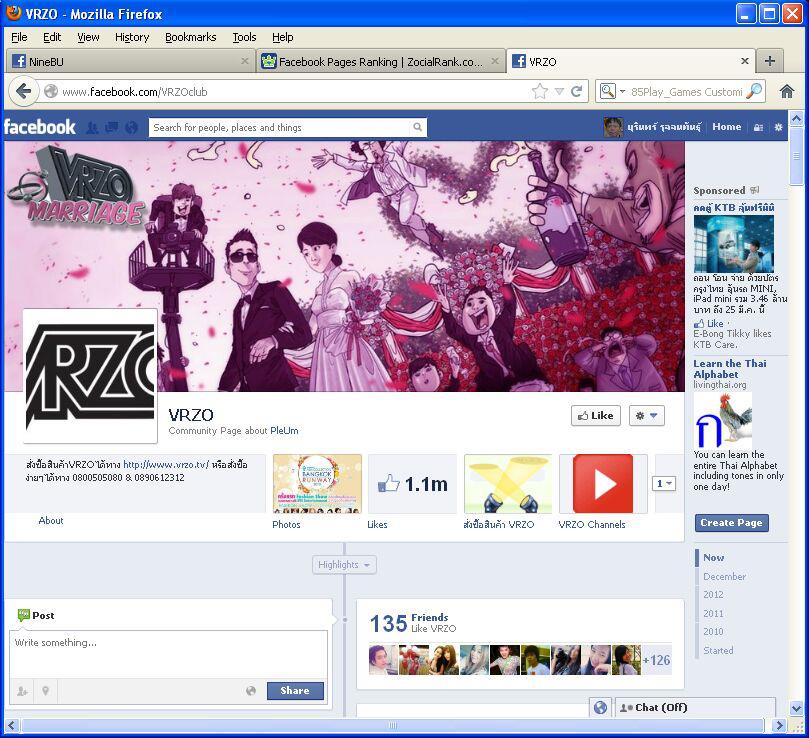Screen dimensions: 809x738
Task: Open the Firefox home page icon
Action: 787,91
